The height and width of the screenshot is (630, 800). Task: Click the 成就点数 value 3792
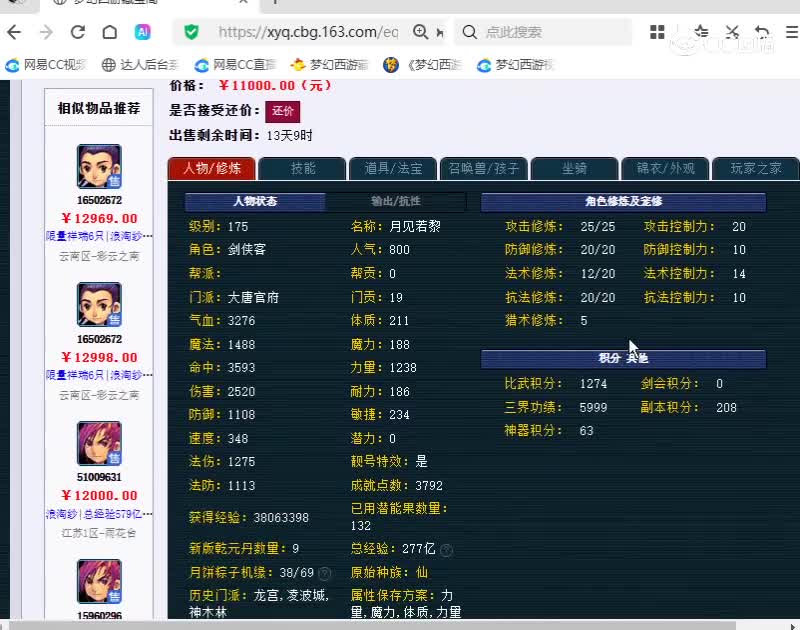429,486
